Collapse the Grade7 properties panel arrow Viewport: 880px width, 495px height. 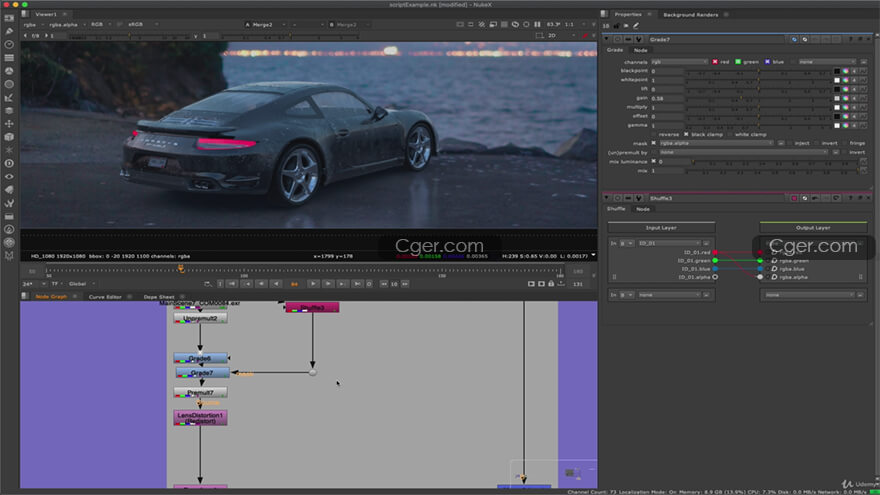tap(606, 39)
